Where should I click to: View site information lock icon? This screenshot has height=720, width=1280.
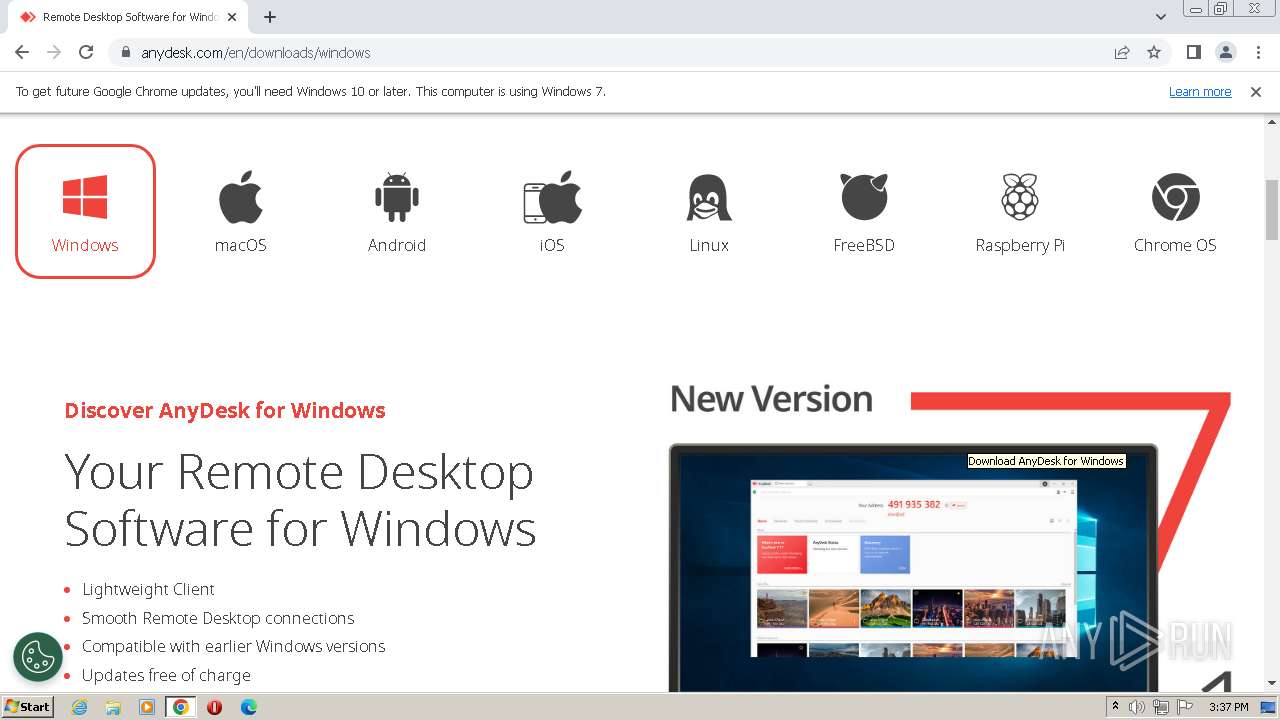click(126, 52)
